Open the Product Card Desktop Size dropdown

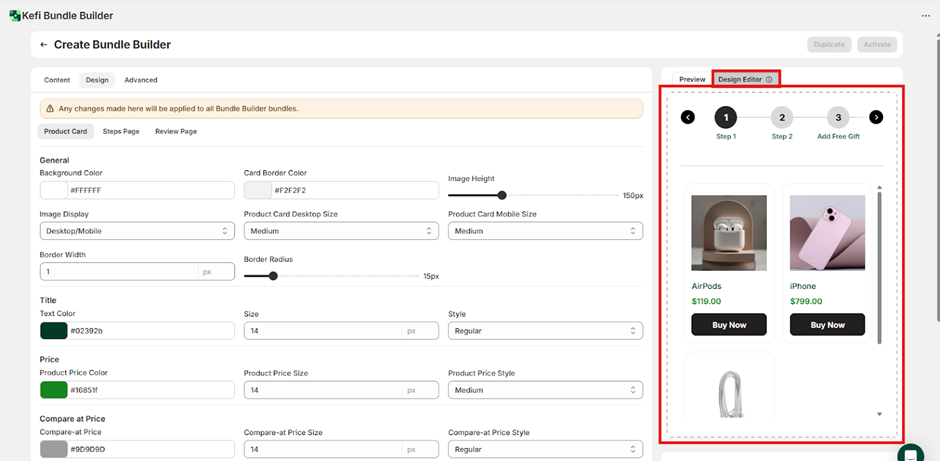click(341, 231)
